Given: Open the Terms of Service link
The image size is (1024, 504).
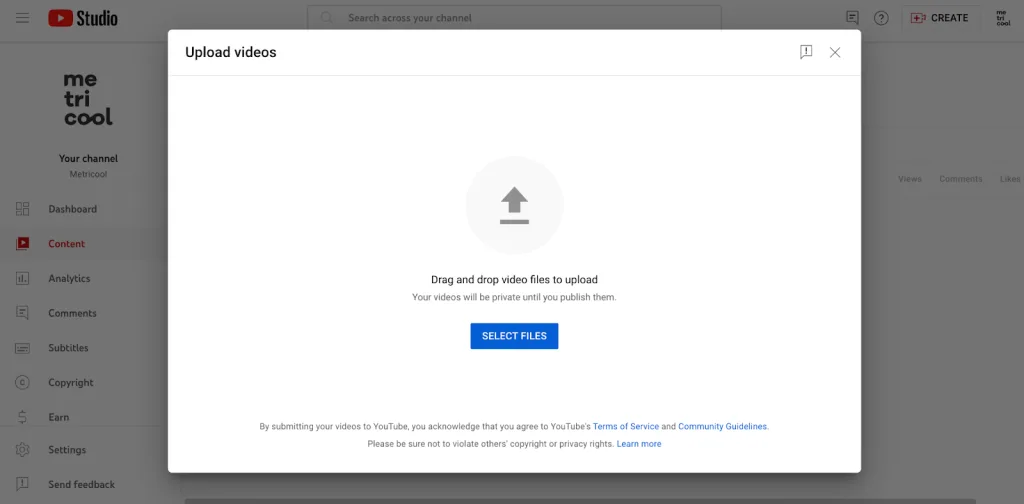Looking at the screenshot, I should 625,426.
